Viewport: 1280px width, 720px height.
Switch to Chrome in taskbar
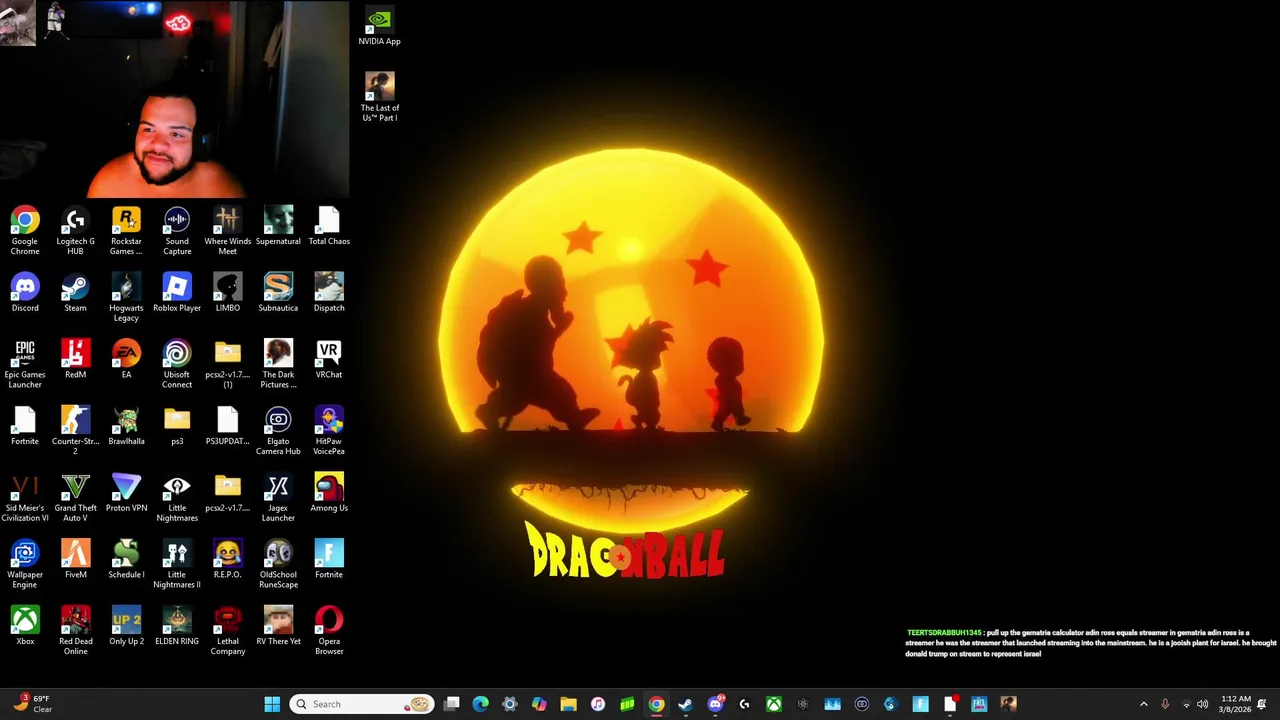656,704
